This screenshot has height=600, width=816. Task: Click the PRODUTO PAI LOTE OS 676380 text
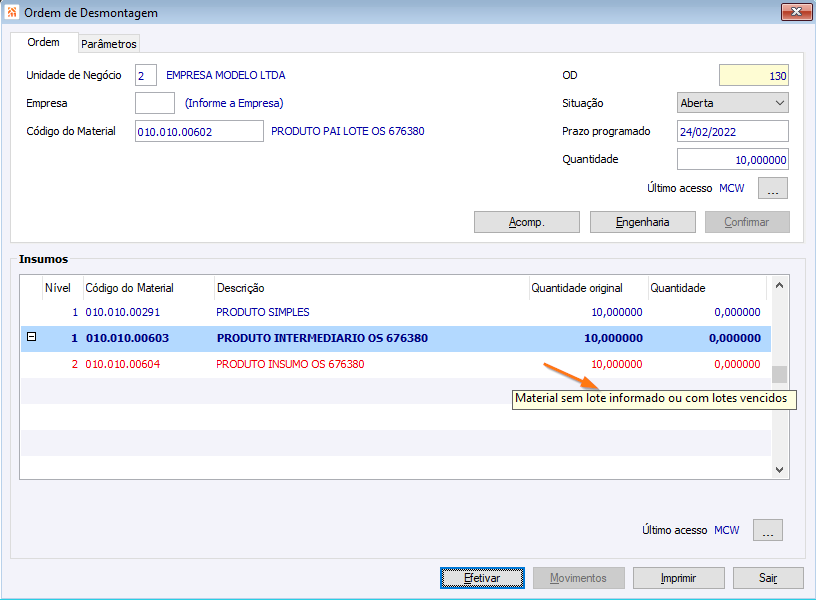pos(348,131)
